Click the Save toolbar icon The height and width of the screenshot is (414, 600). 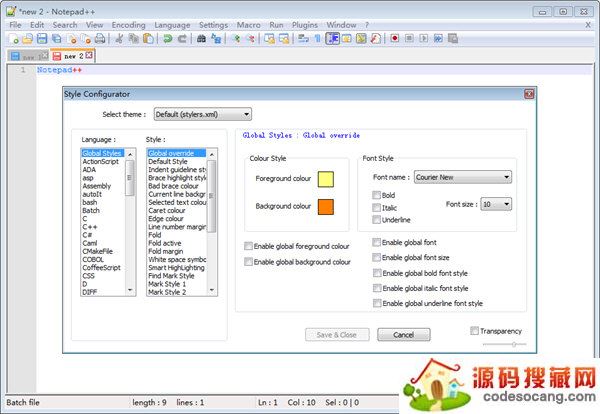42,39
